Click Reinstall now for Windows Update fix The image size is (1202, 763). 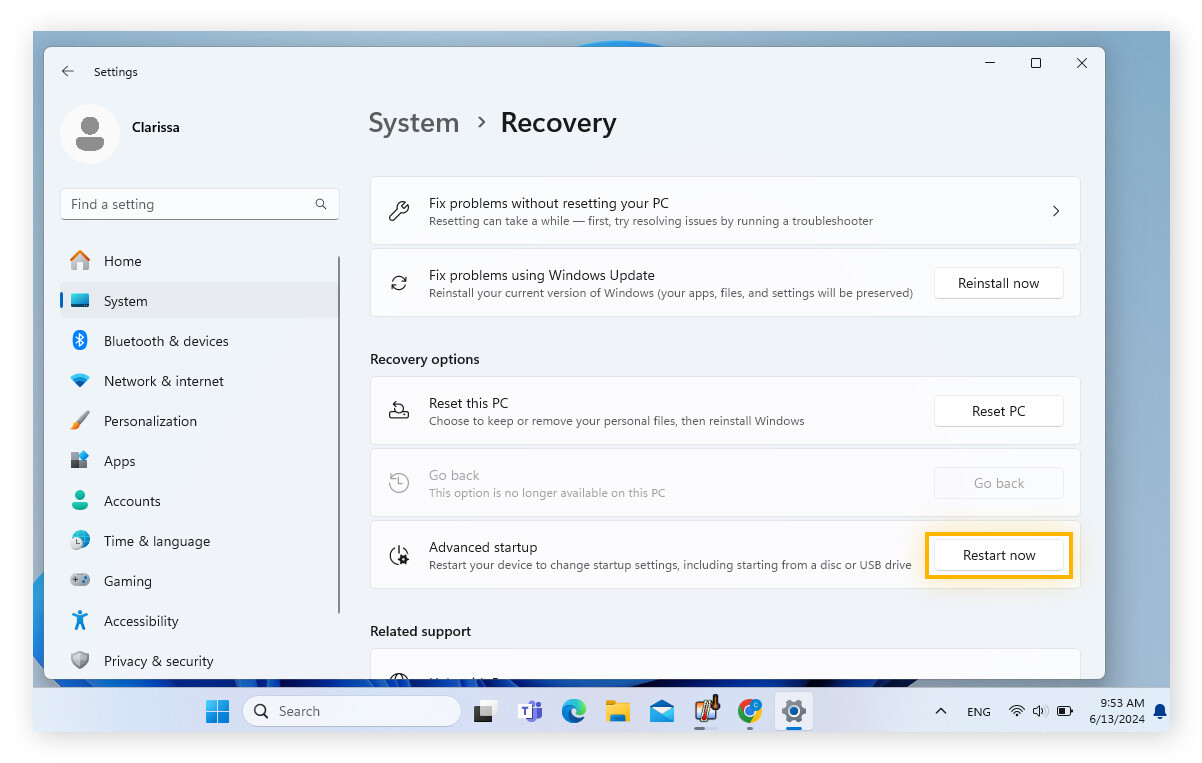(x=998, y=283)
